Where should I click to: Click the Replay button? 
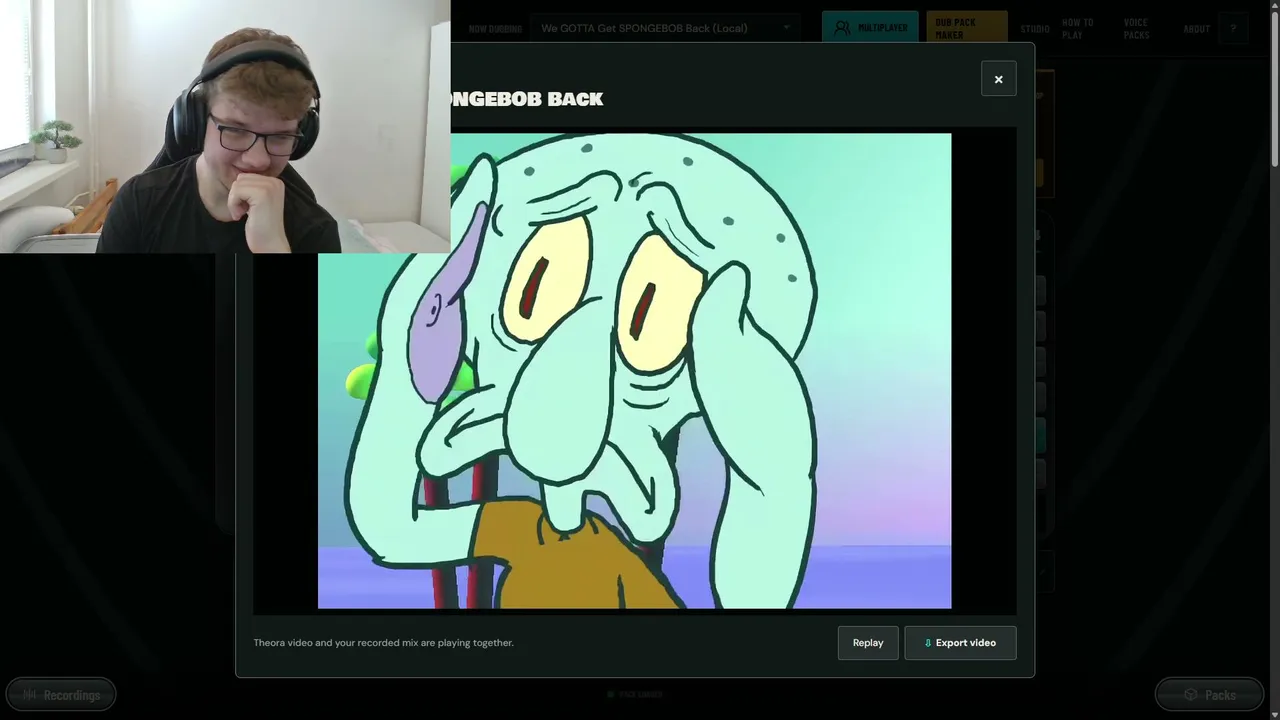pos(868,643)
